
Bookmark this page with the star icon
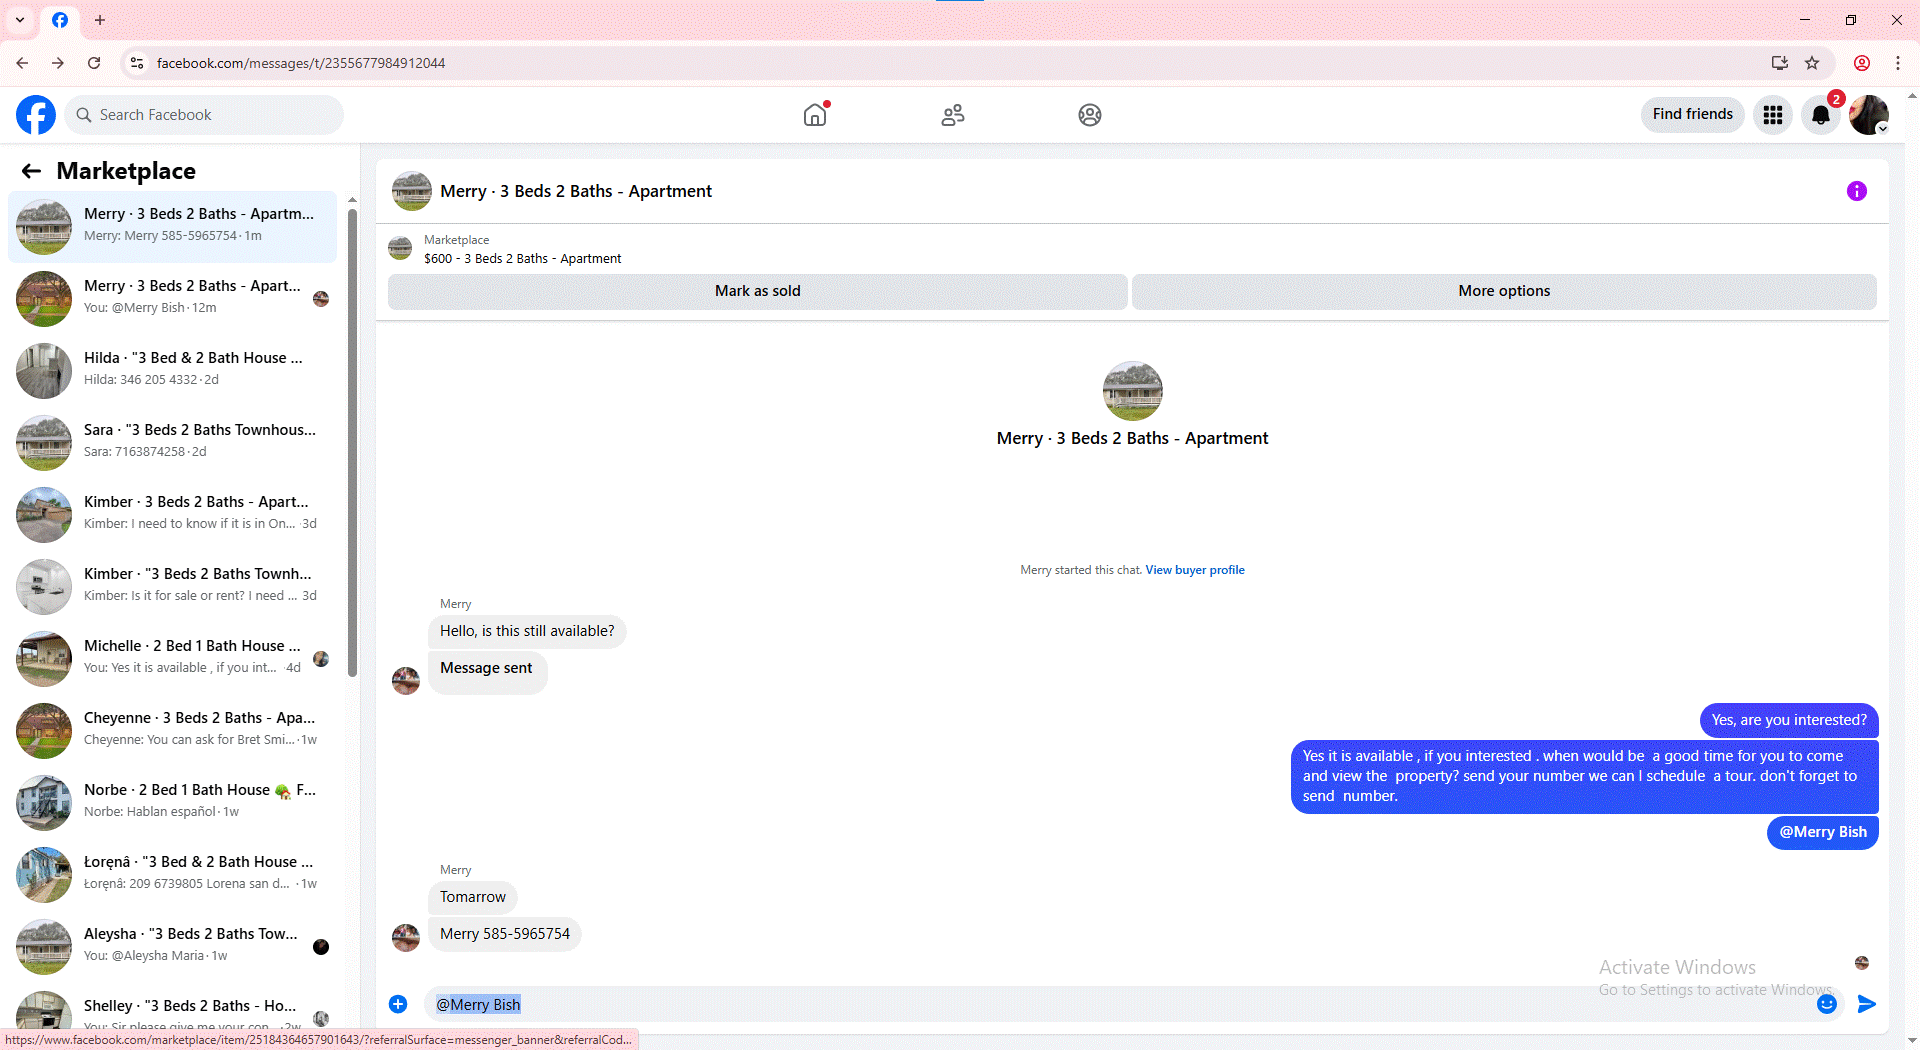point(1812,63)
